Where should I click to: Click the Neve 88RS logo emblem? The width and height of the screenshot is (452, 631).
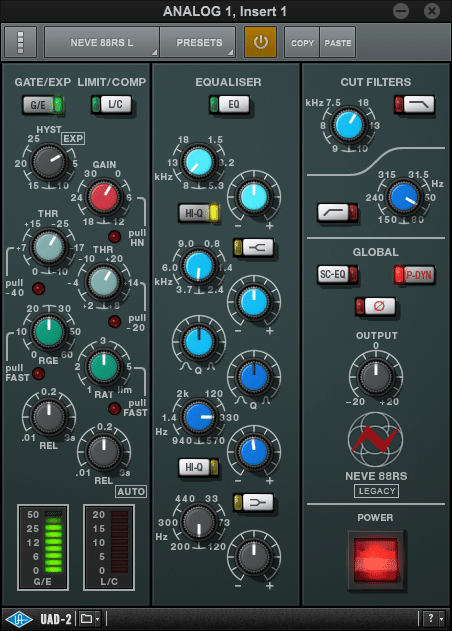click(x=376, y=439)
